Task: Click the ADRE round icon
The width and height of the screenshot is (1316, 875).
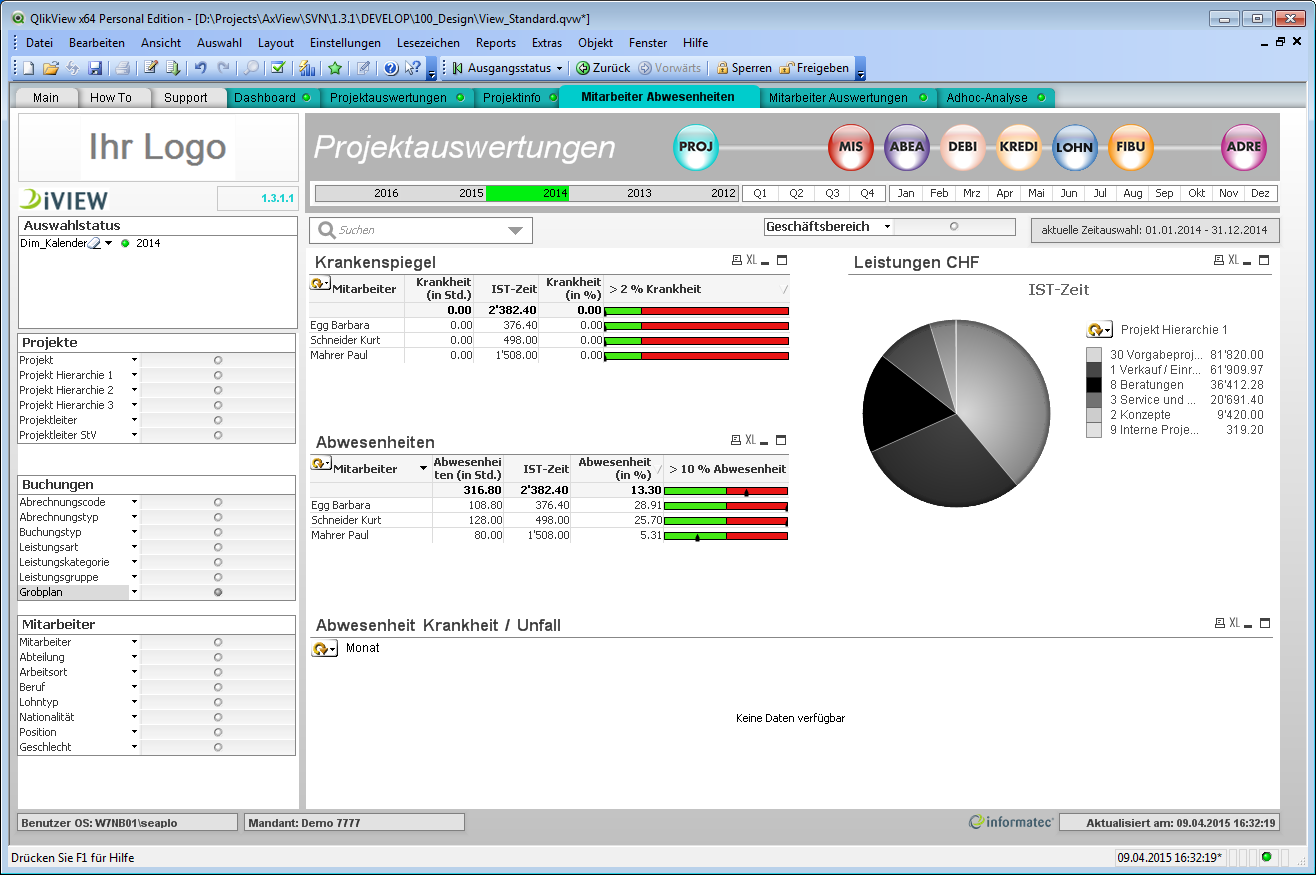Action: (1244, 147)
